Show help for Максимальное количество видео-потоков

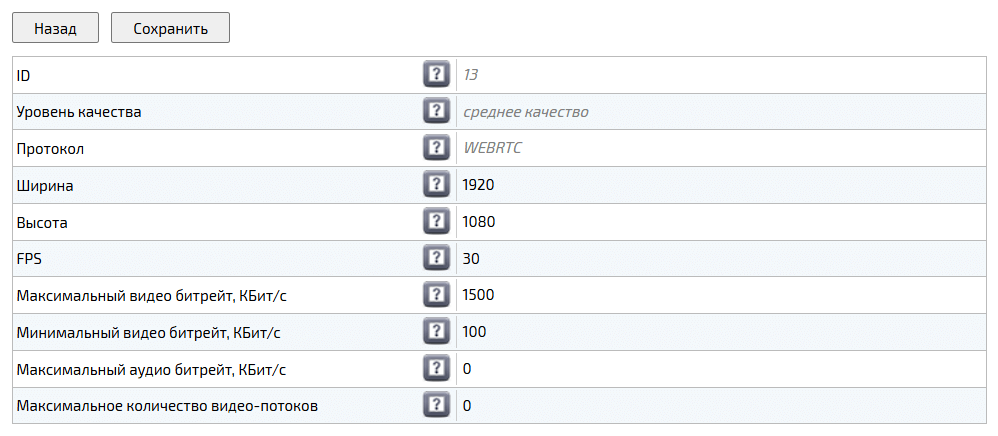pyautogui.click(x=435, y=405)
